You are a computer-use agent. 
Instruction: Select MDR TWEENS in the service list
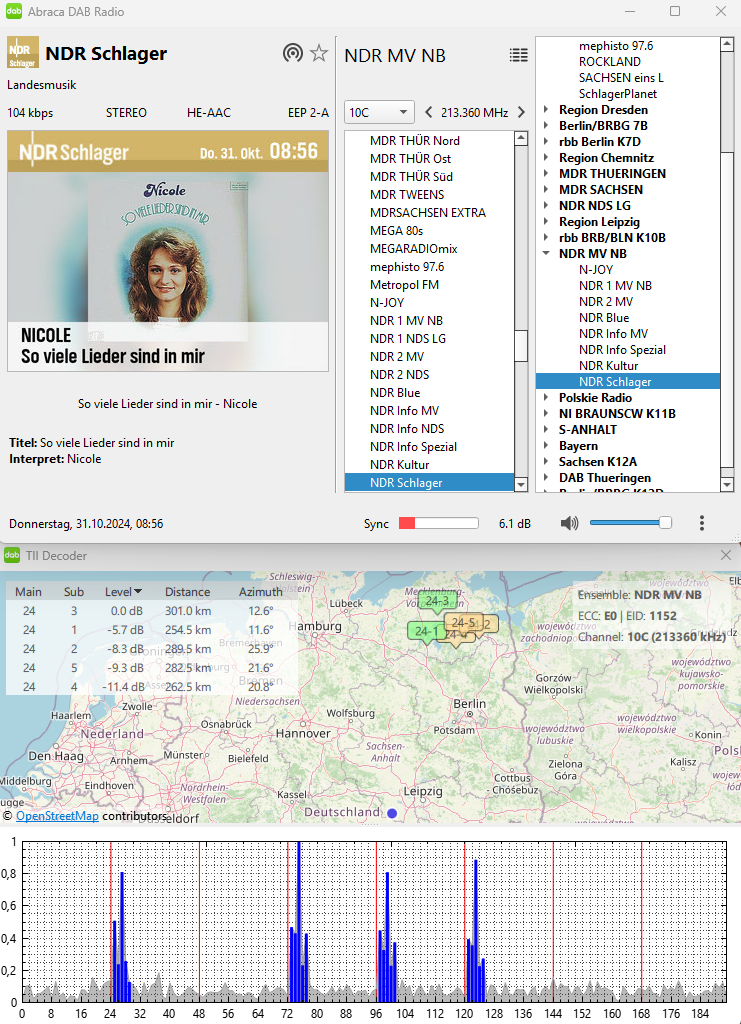pos(407,195)
